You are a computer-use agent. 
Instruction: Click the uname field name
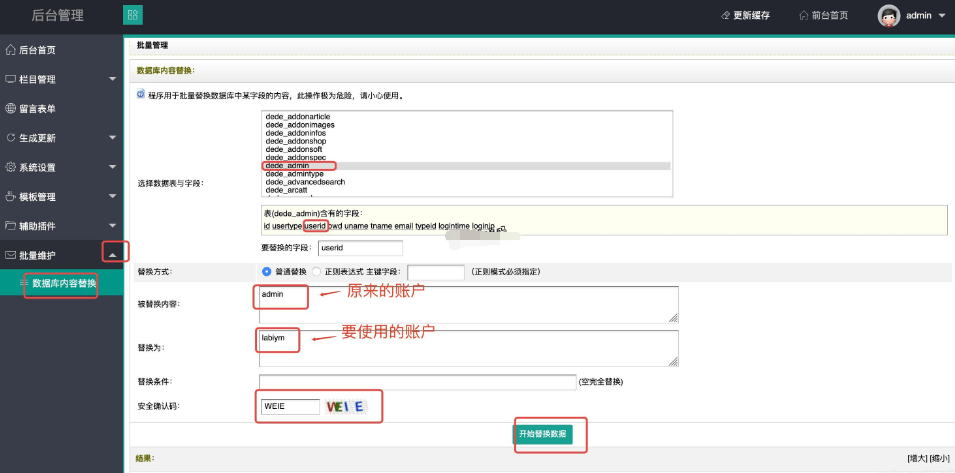[356, 226]
